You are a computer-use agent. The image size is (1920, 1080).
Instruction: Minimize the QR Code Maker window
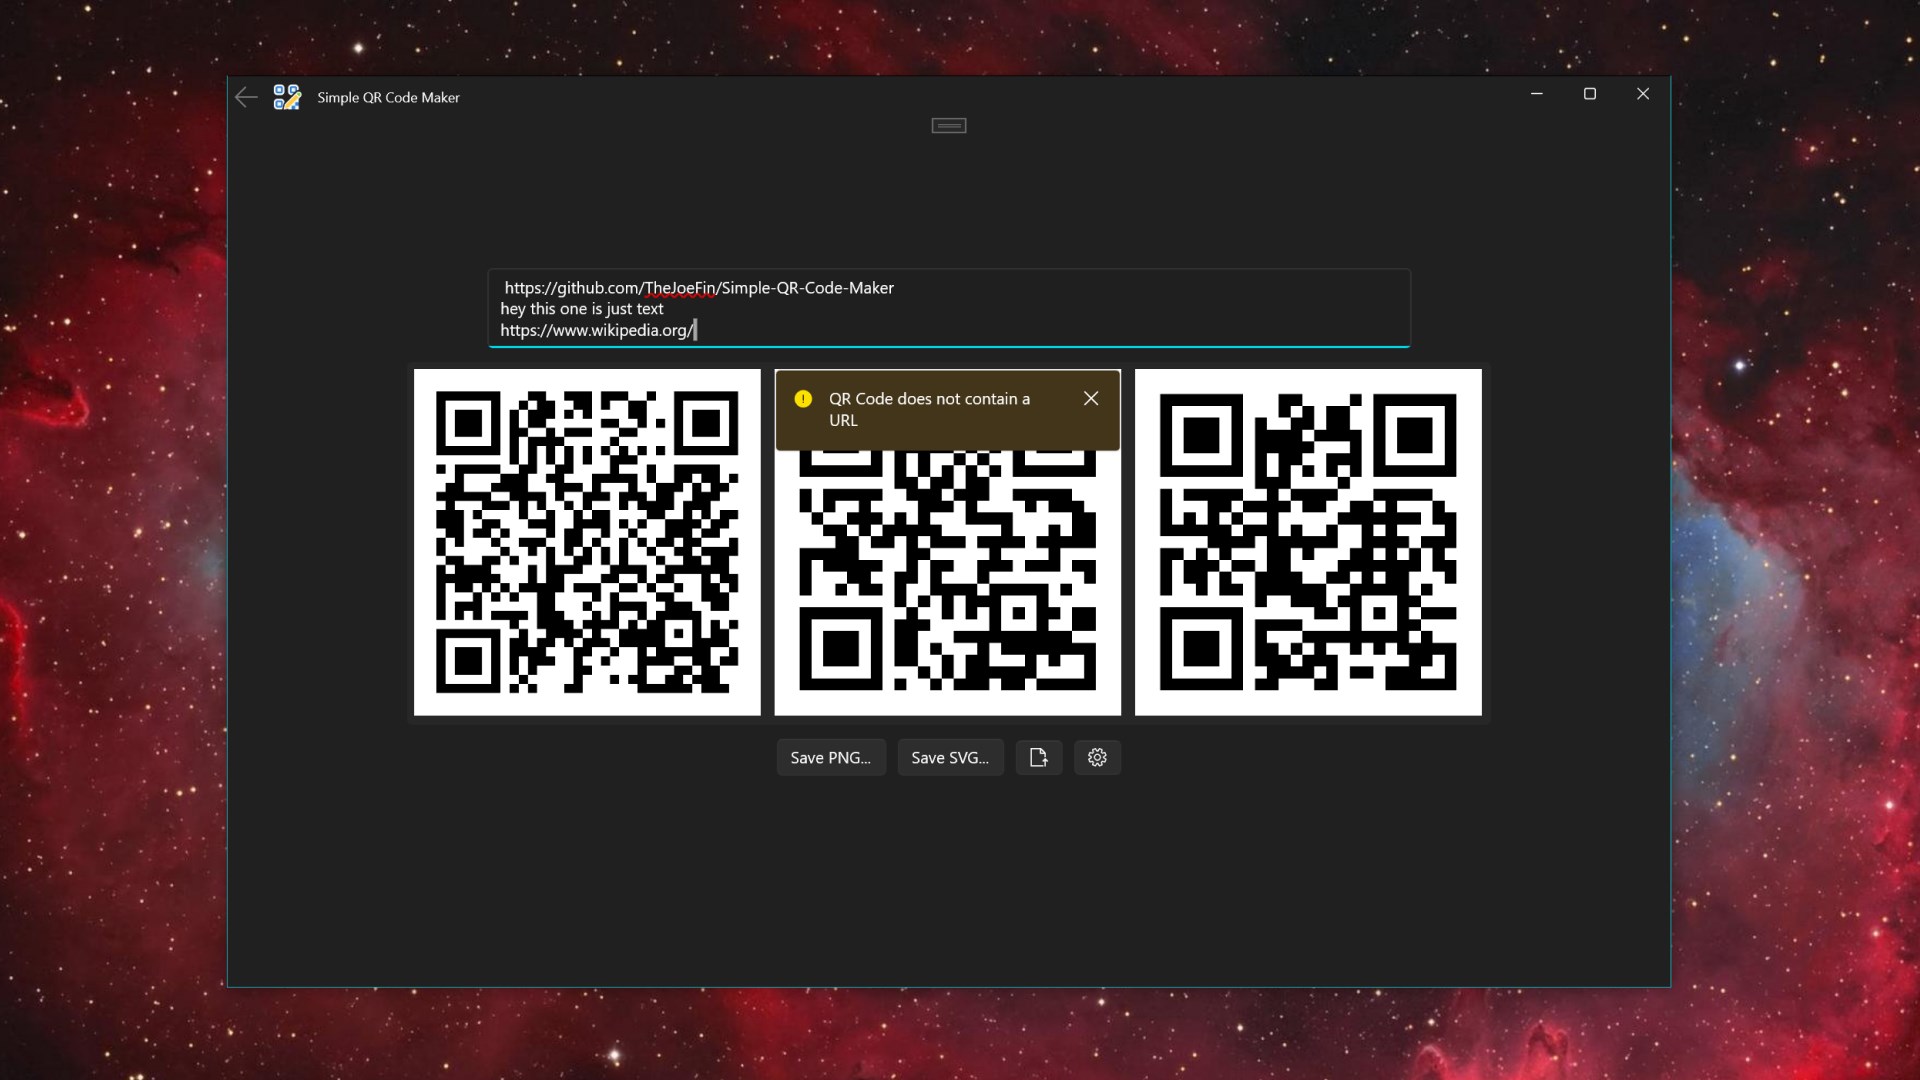coord(1536,94)
